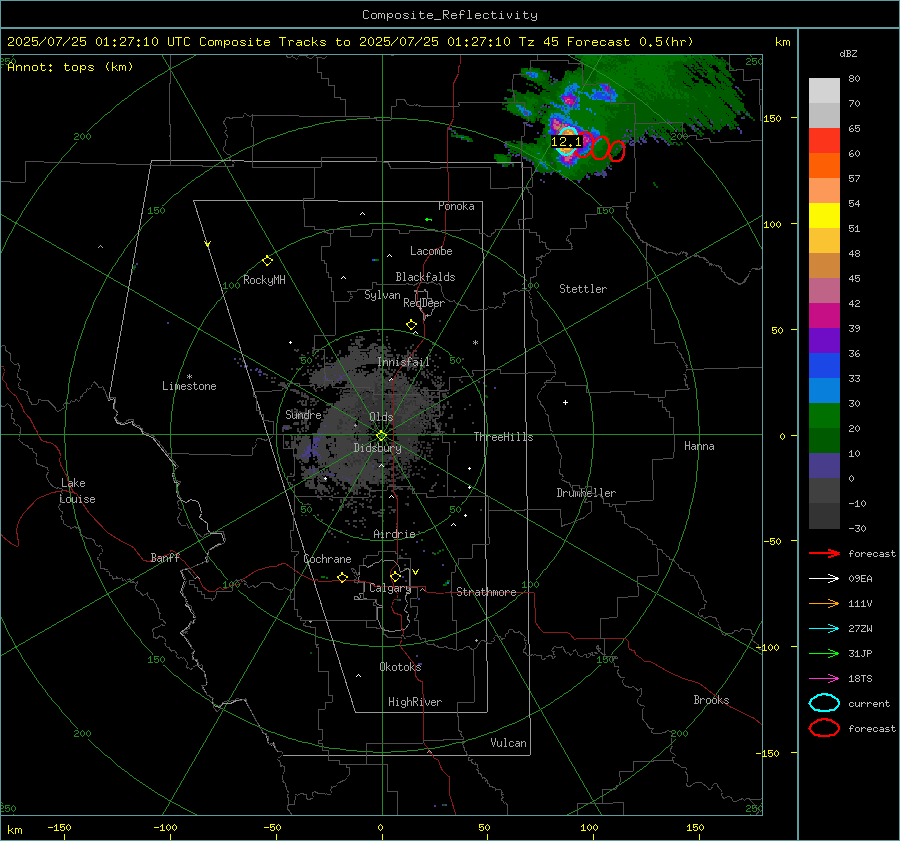Viewport: 900px width, 841px height.
Task: Select the 80 dBZ light gray swatch
Action: [824, 90]
